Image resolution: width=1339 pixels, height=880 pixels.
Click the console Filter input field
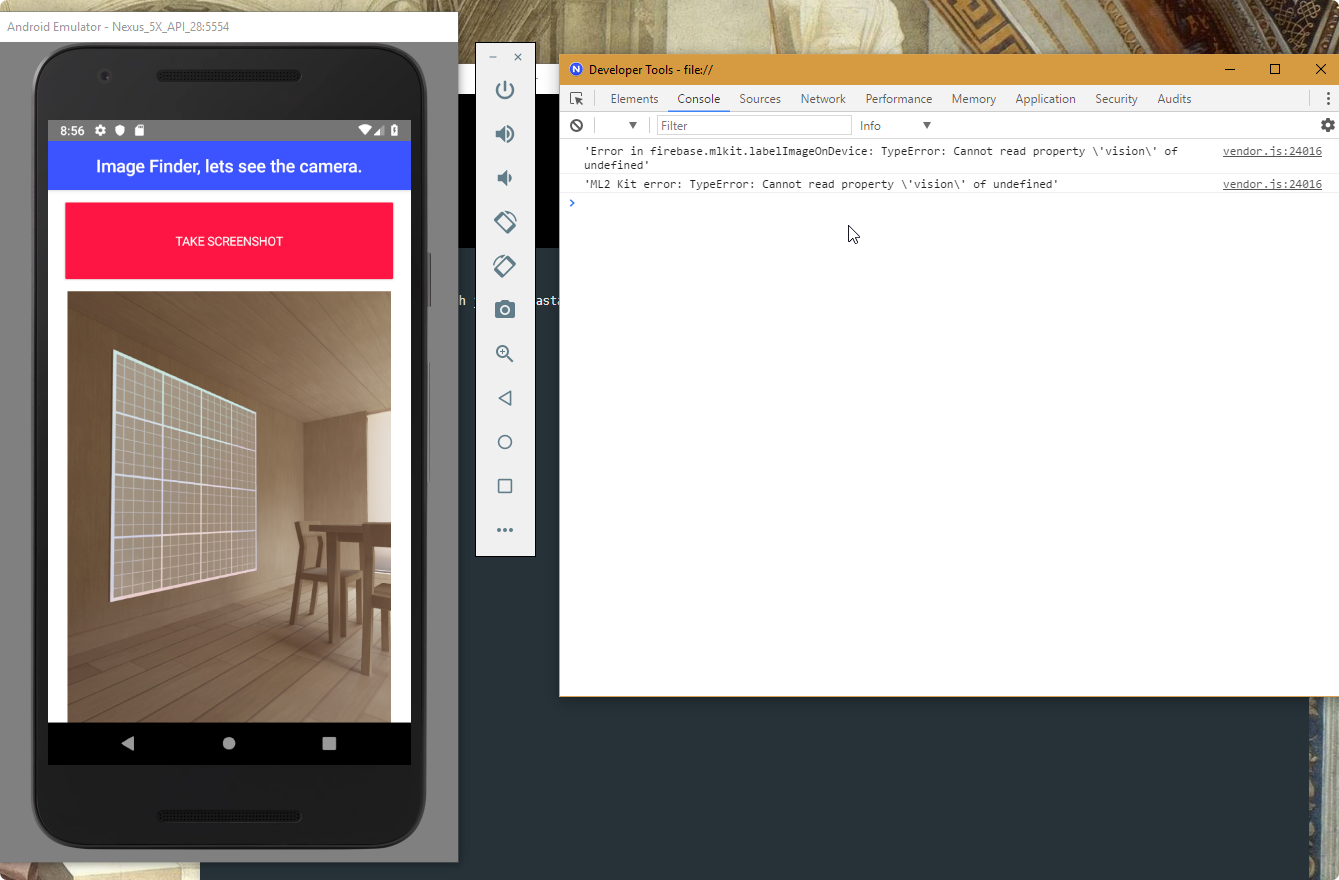(x=753, y=124)
